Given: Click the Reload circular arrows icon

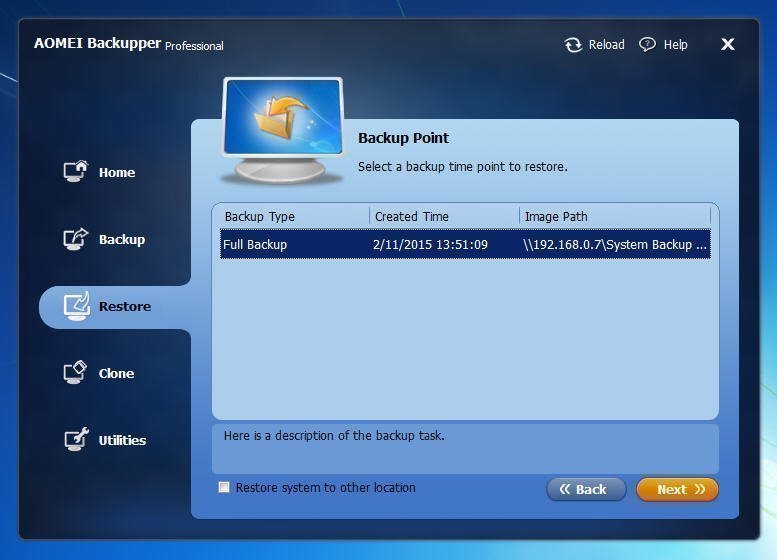Looking at the screenshot, I should coord(573,45).
